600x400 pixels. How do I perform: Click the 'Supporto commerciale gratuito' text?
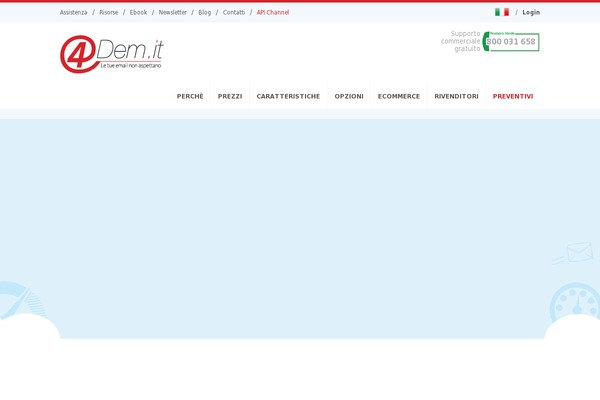461,41
